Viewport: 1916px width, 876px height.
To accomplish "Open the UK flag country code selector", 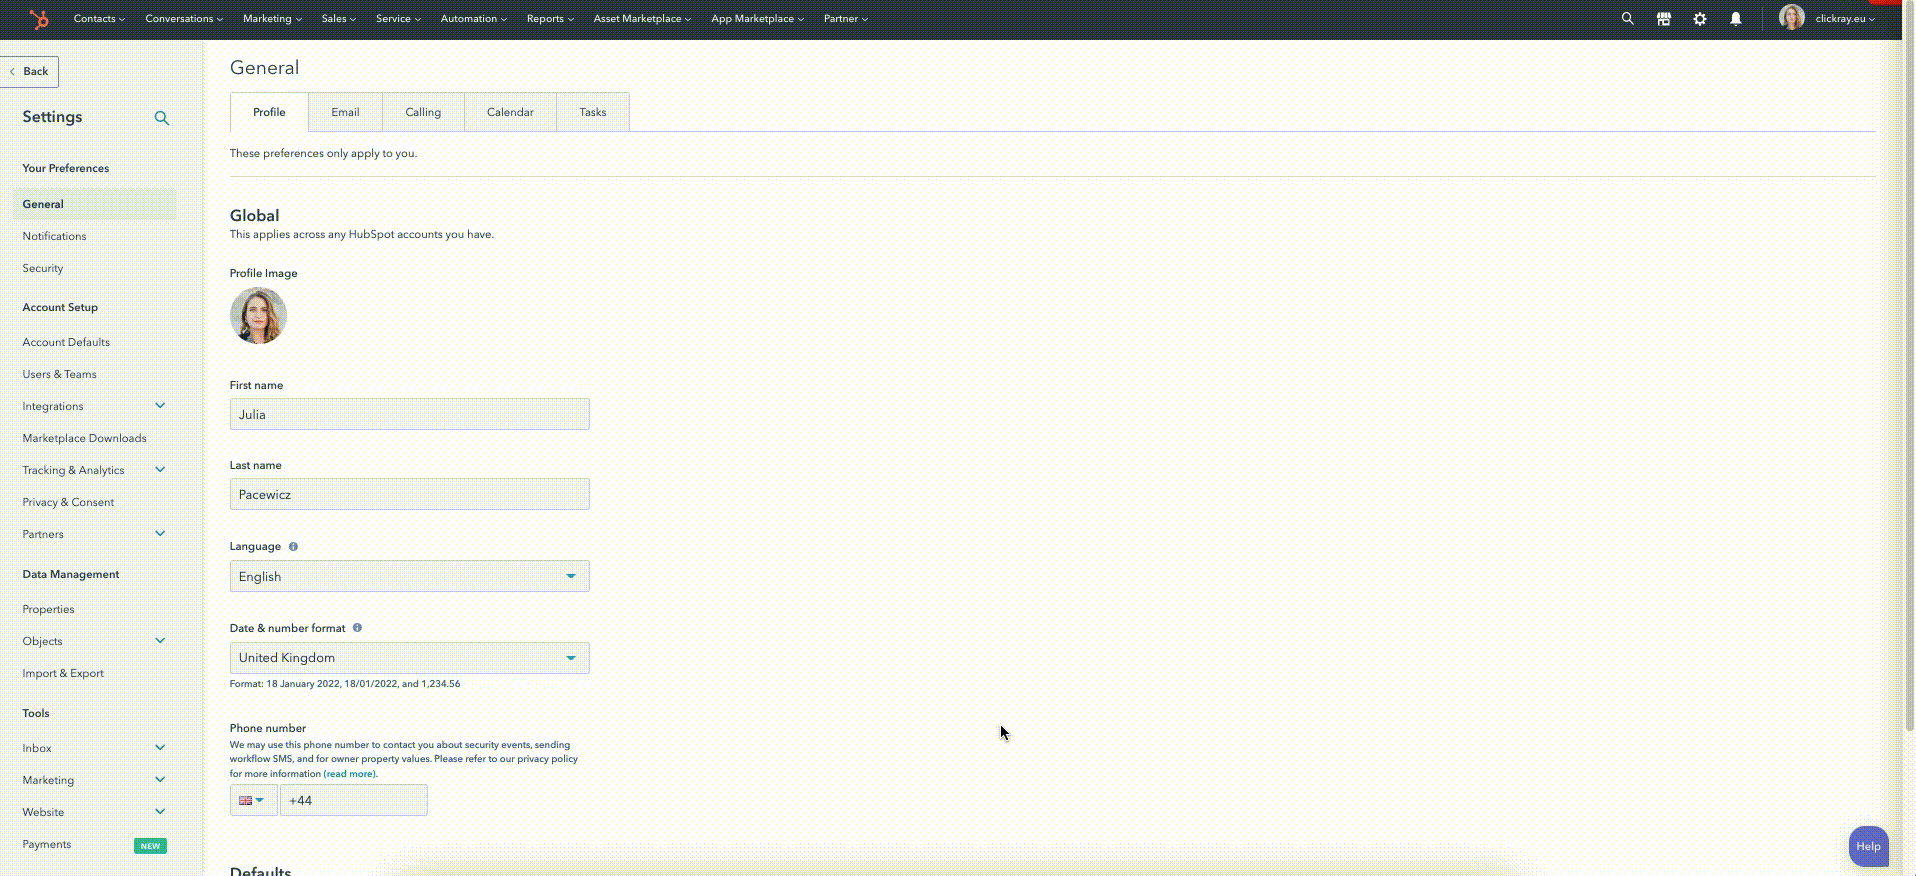I will pos(253,800).
